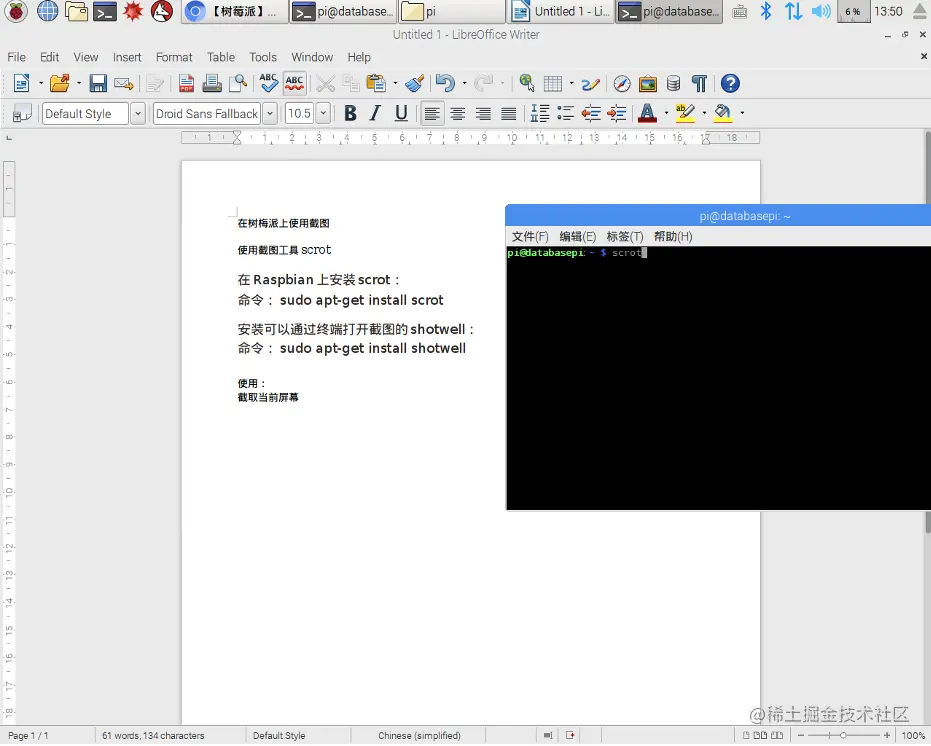
Task: Open the Highlighting color dropdown arrow
Action: [704, 113]
